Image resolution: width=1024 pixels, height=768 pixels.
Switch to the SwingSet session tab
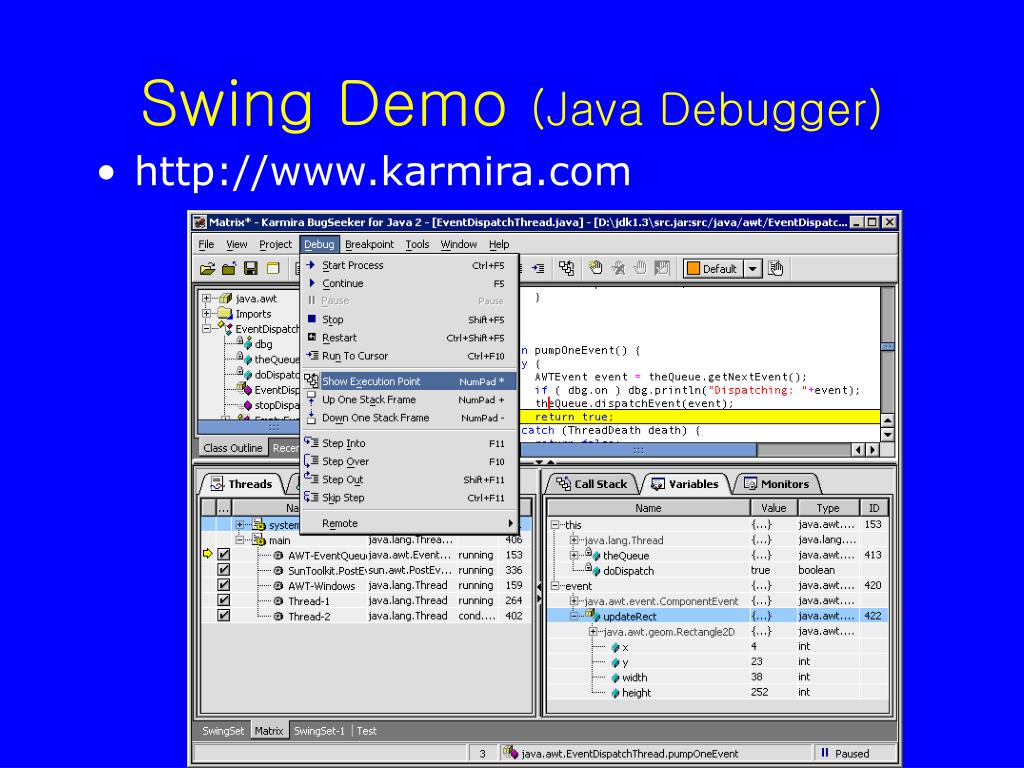click(x=223, y=731)
